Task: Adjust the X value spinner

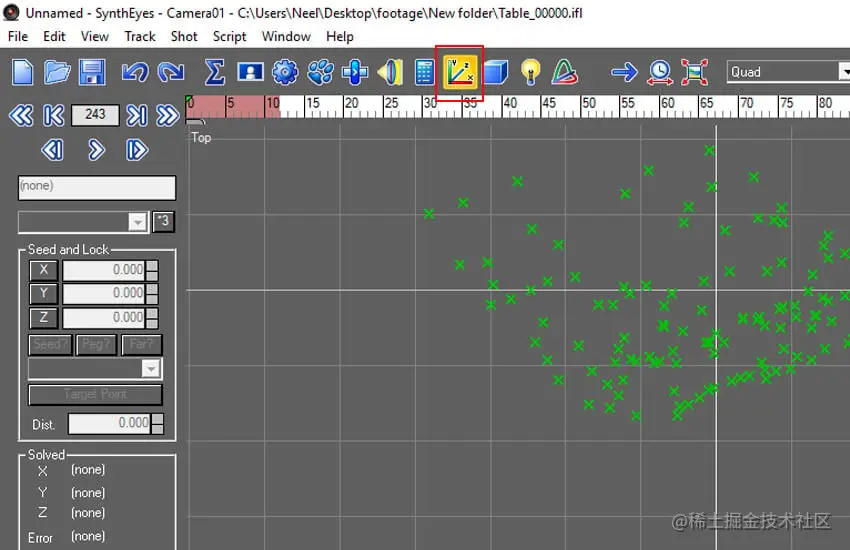Action: tap(152, 270)
